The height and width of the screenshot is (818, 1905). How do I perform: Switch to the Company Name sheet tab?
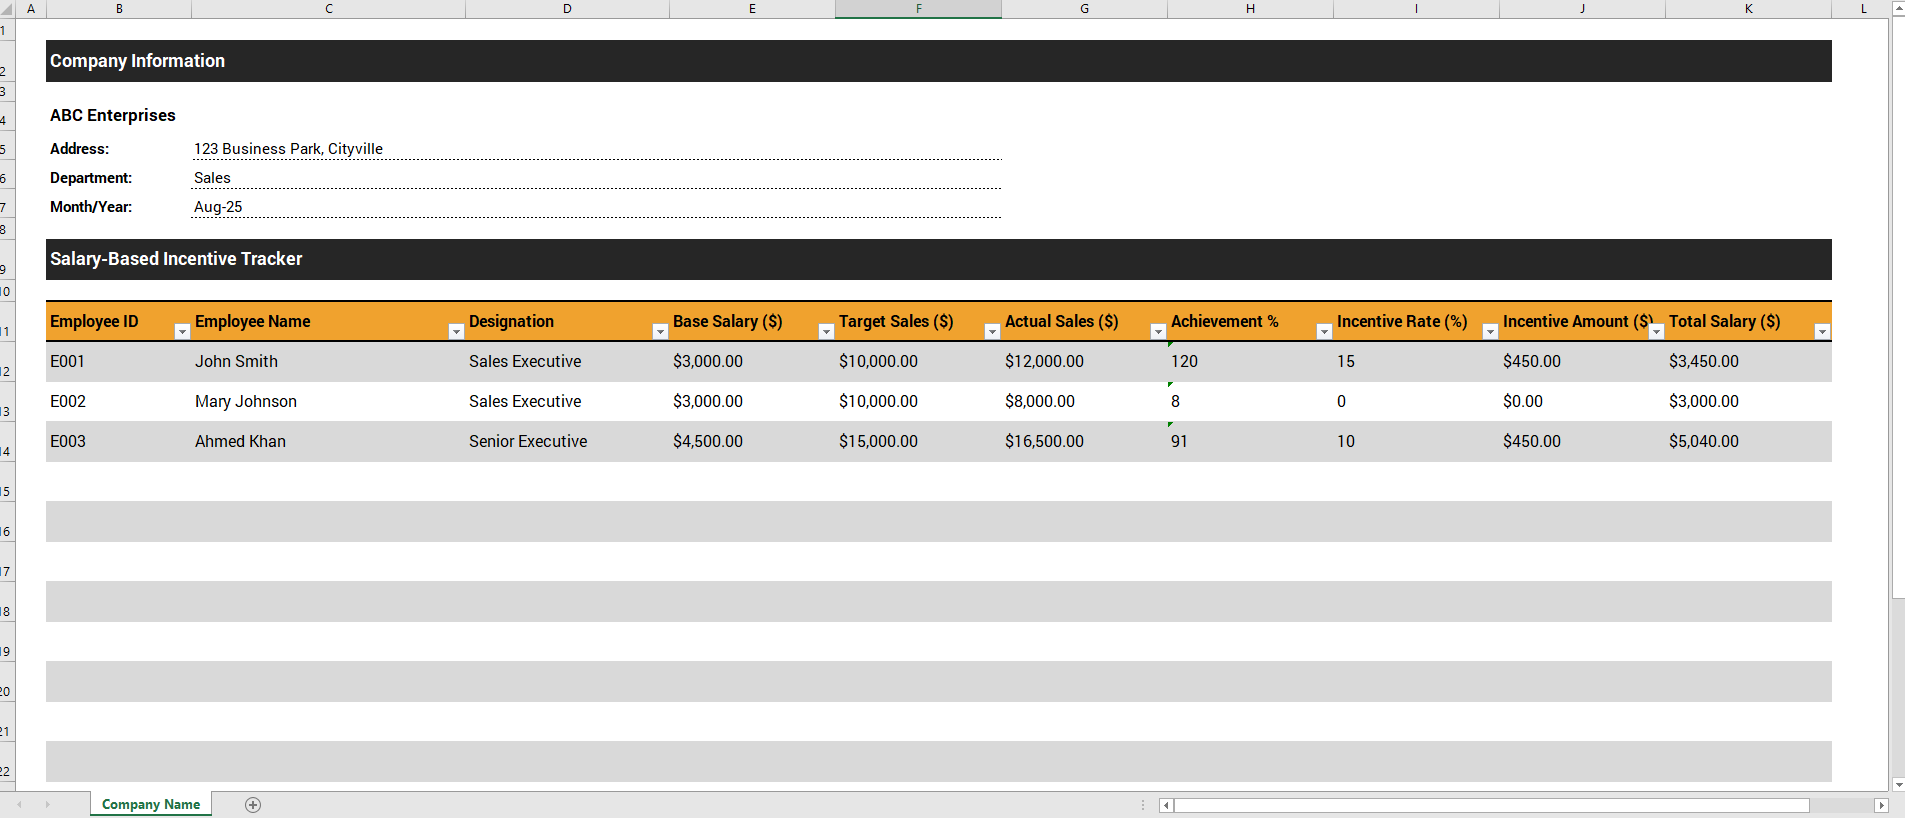pos(151,804)
